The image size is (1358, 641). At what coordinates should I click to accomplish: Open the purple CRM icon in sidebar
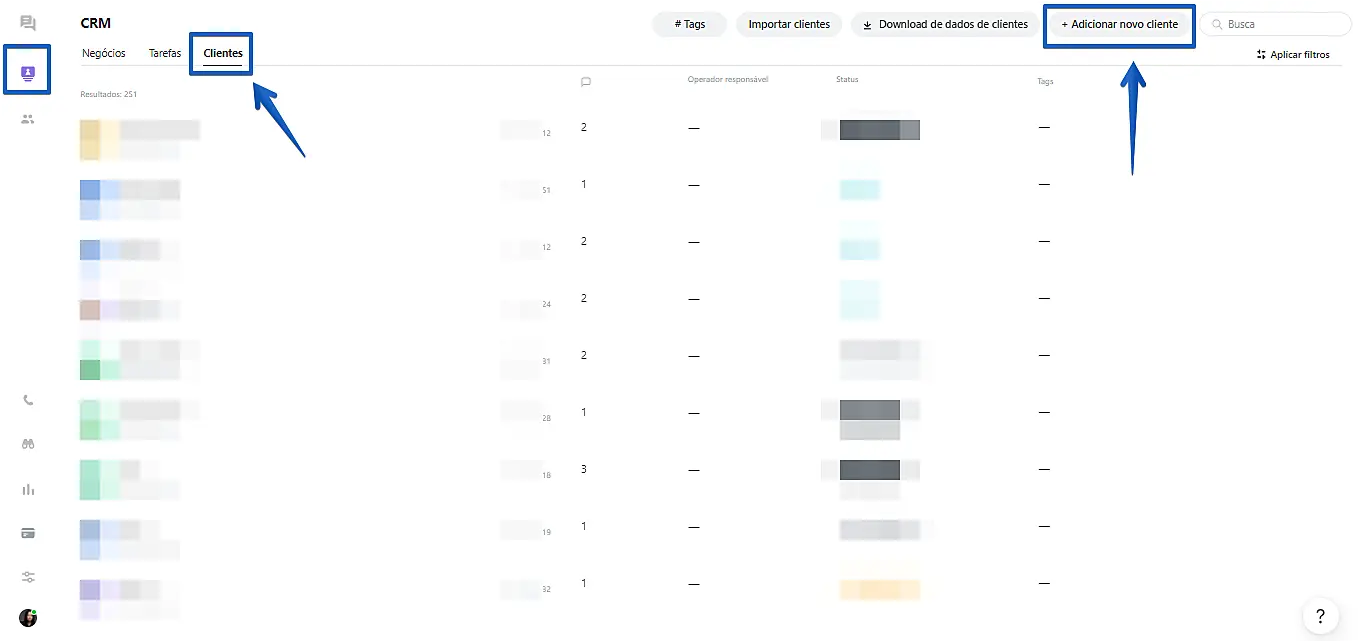28,72
